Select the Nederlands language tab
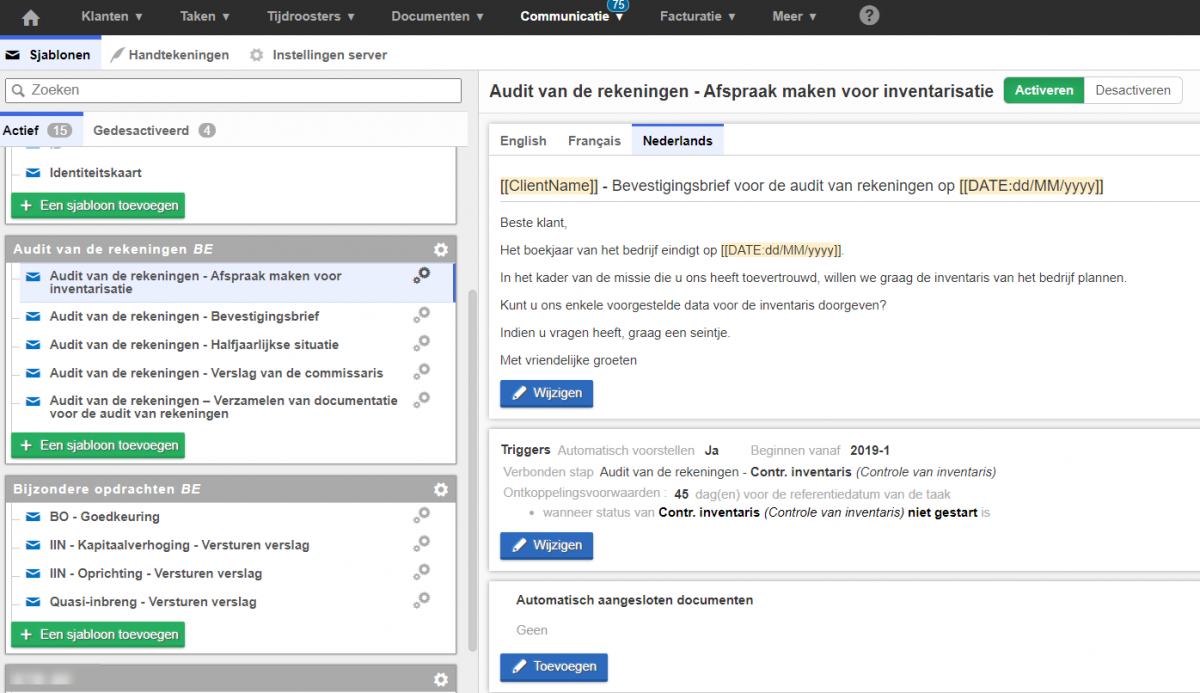This screenshot has height=693, width=1200. [x=677, y=141]
